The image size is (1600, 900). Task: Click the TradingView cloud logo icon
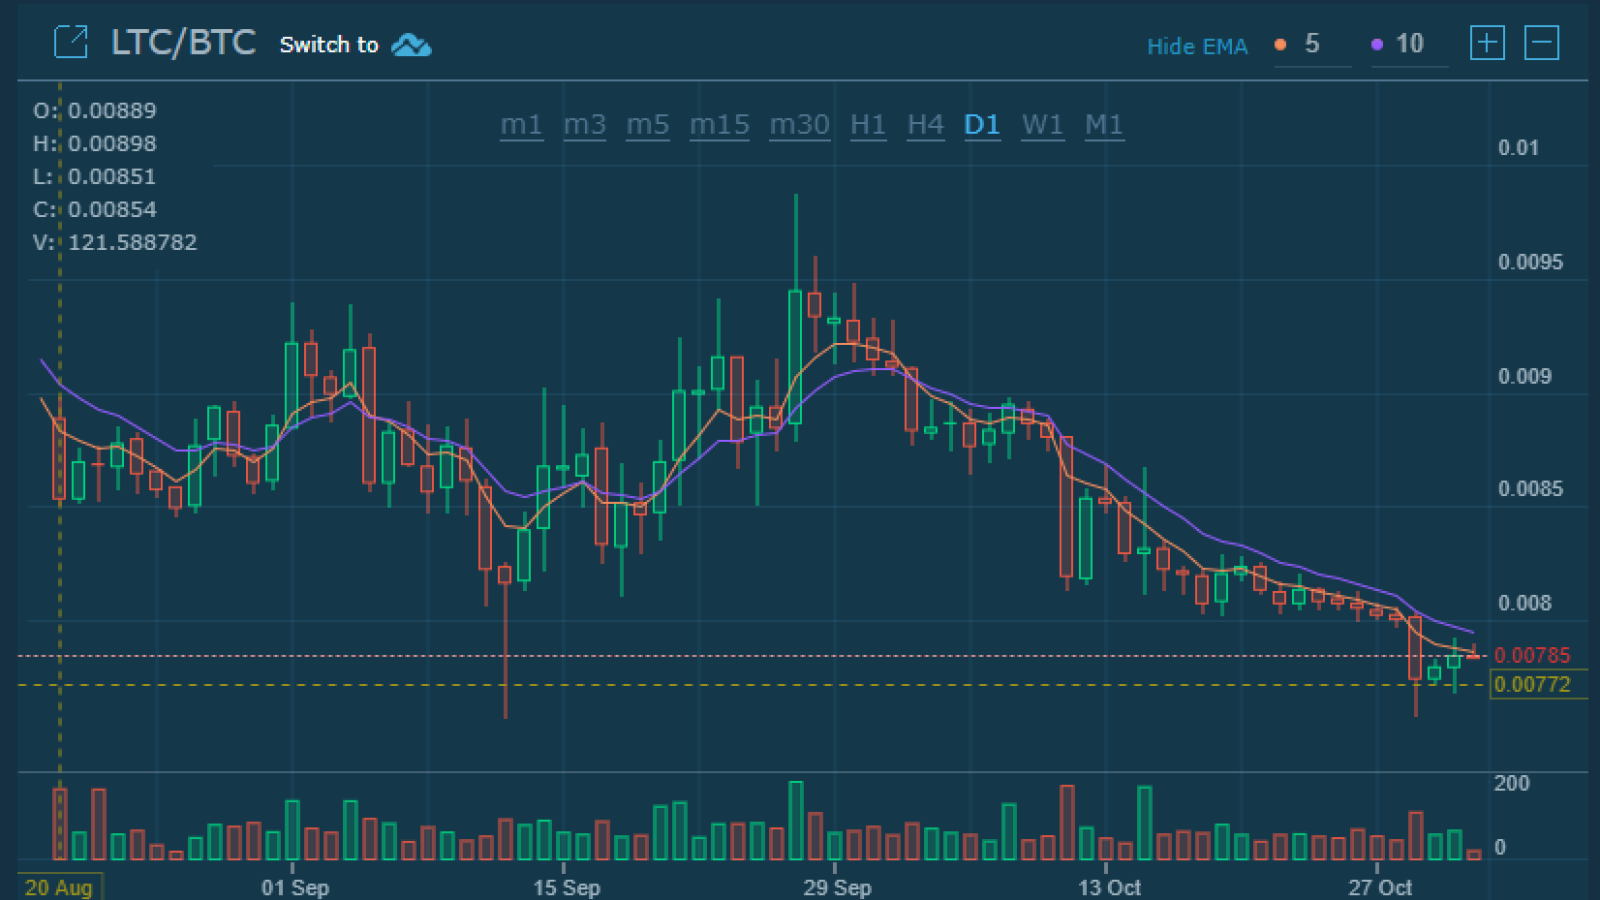click(411, 45)
